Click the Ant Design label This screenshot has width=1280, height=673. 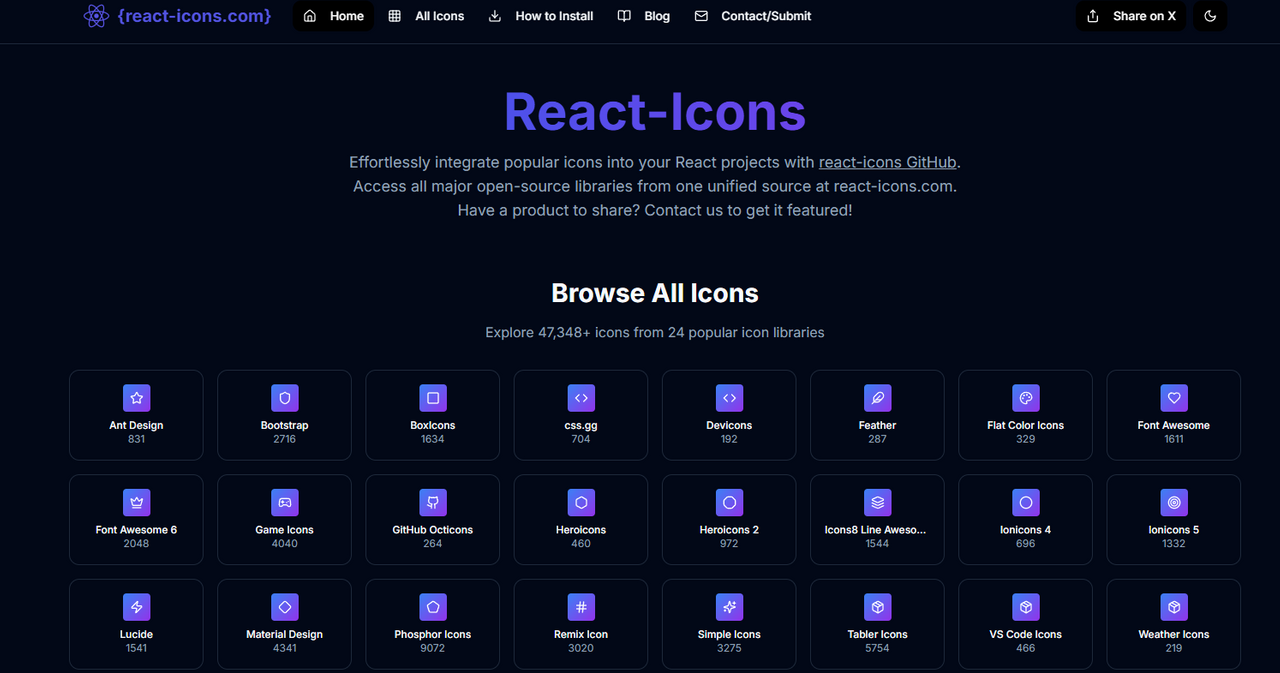(136, 425)
